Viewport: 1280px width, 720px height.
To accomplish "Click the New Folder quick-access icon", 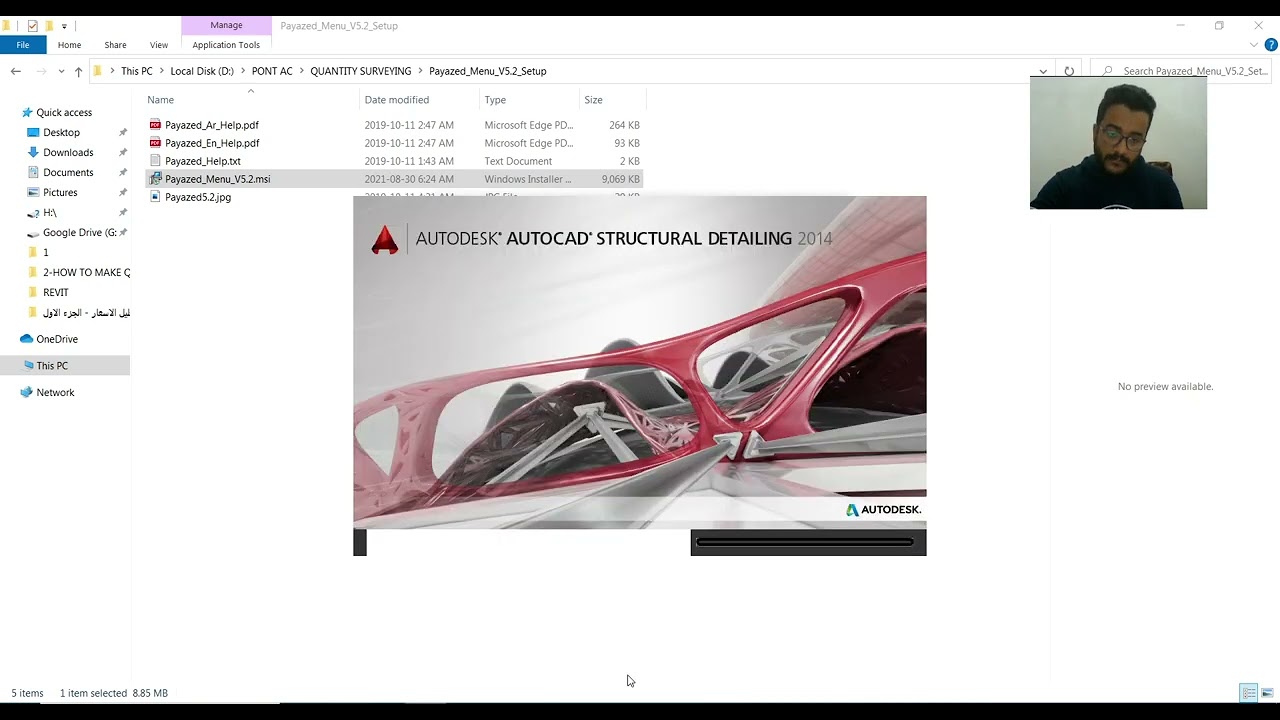I will coord(48,26).
